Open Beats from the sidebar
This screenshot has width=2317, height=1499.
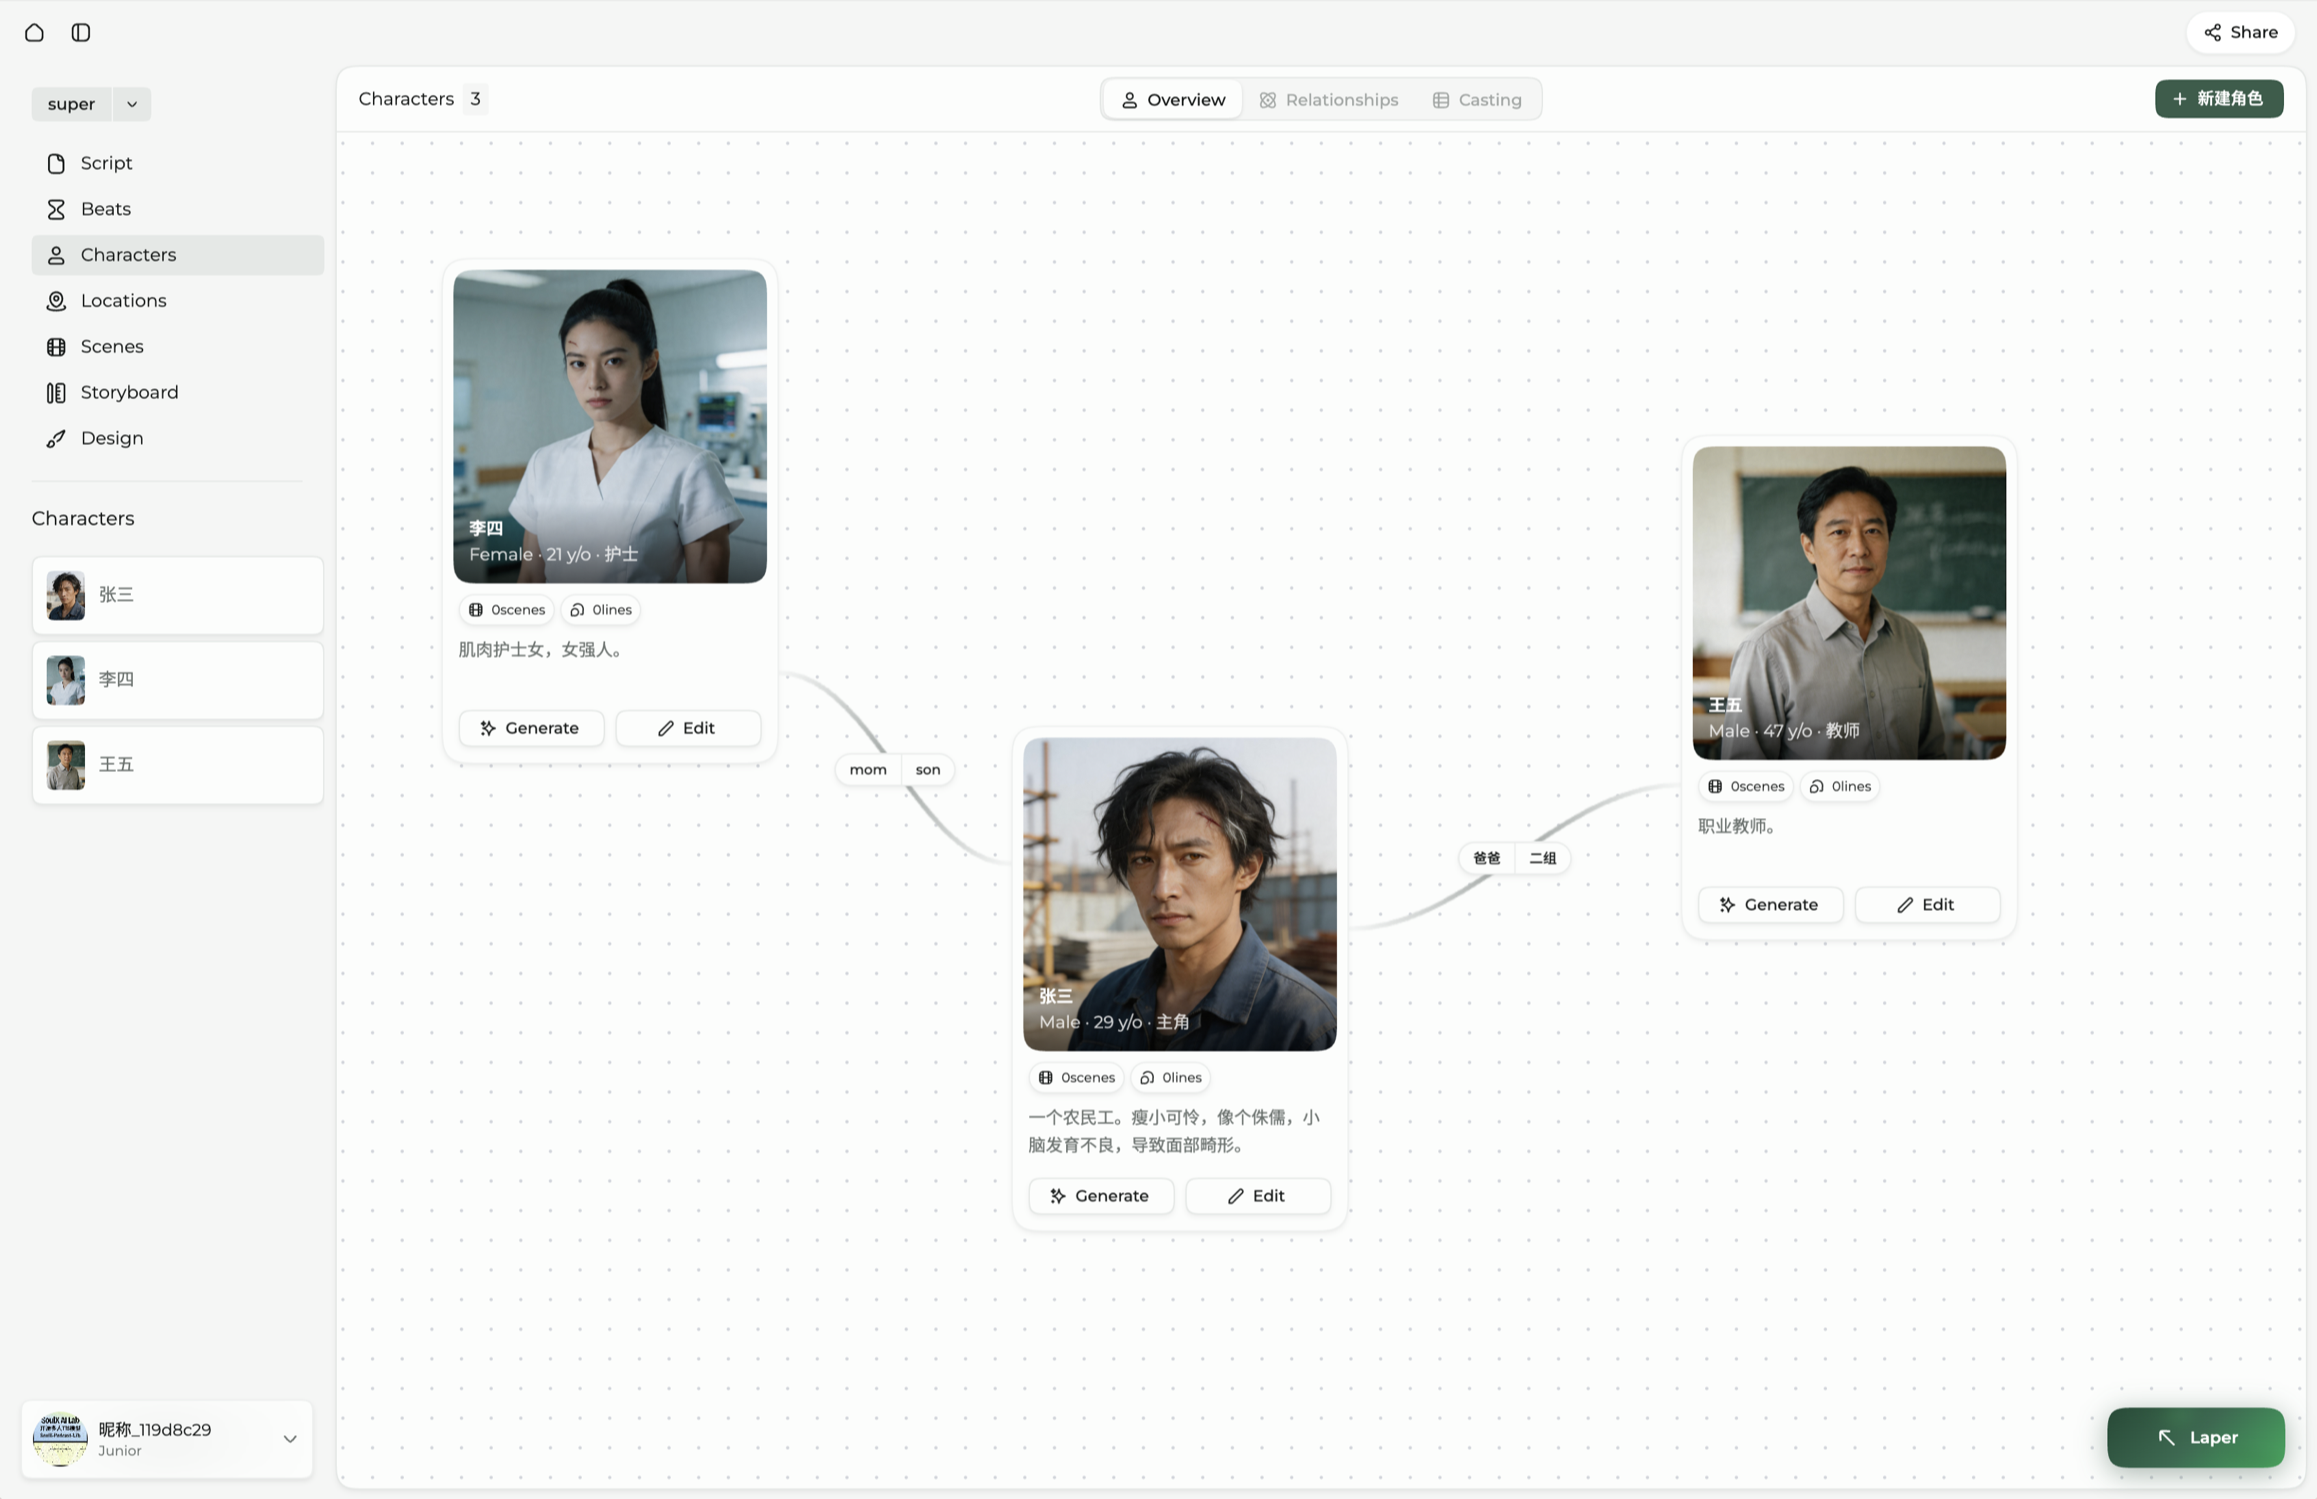(x=105, y=209)
